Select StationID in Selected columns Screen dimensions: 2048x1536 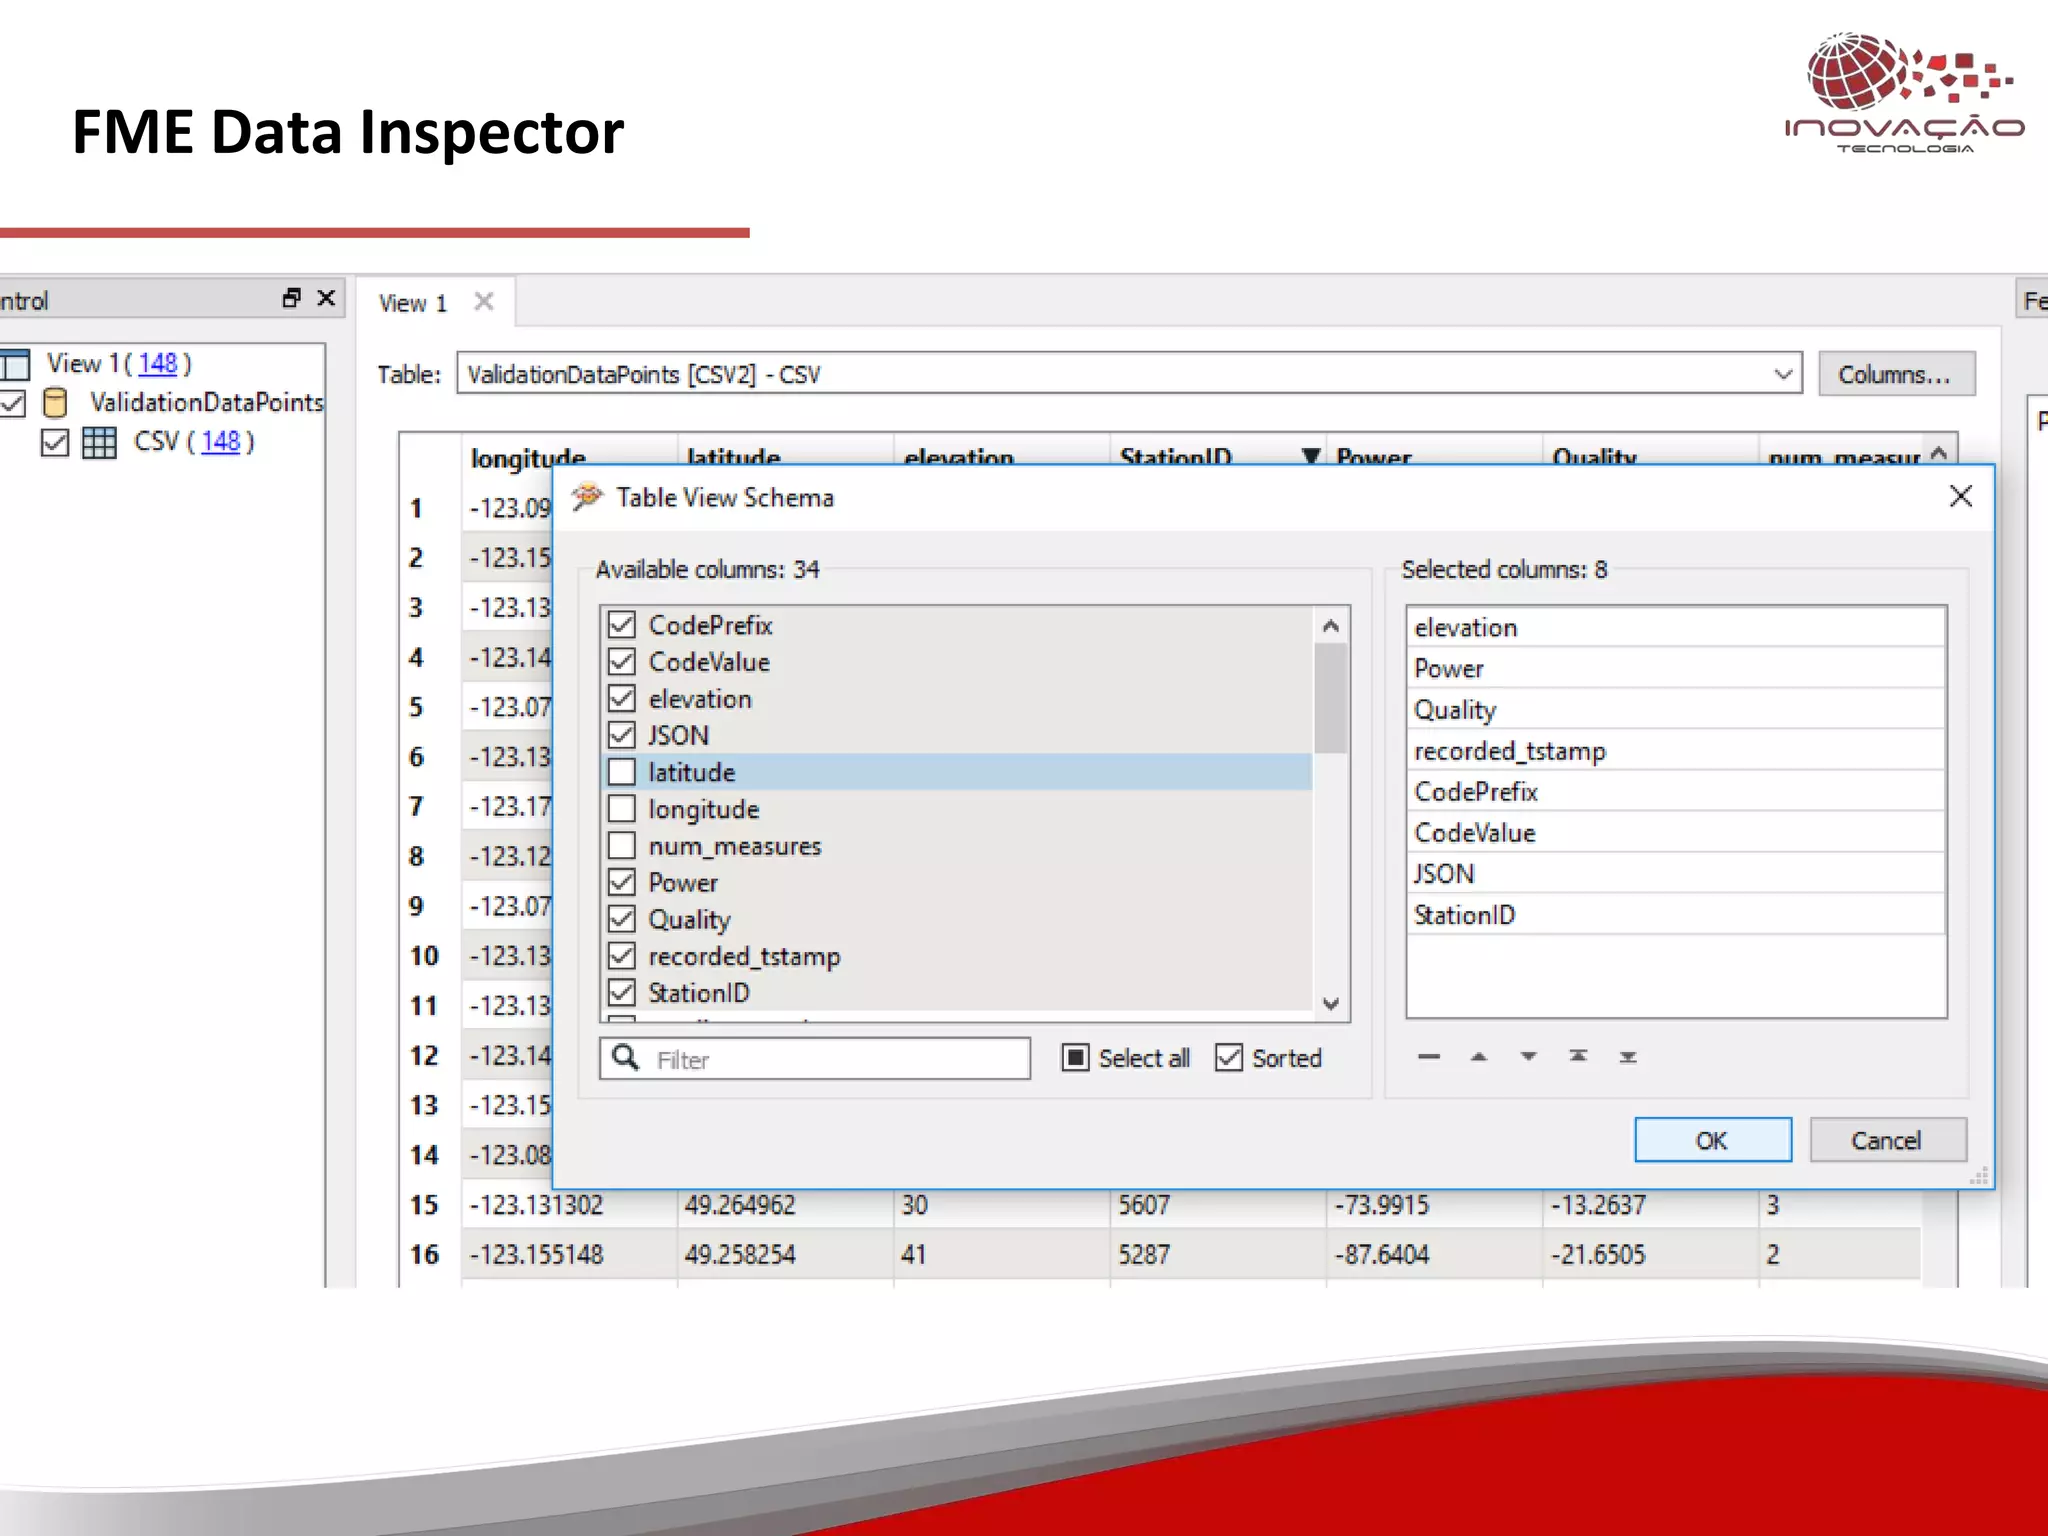click(1675, 914)
